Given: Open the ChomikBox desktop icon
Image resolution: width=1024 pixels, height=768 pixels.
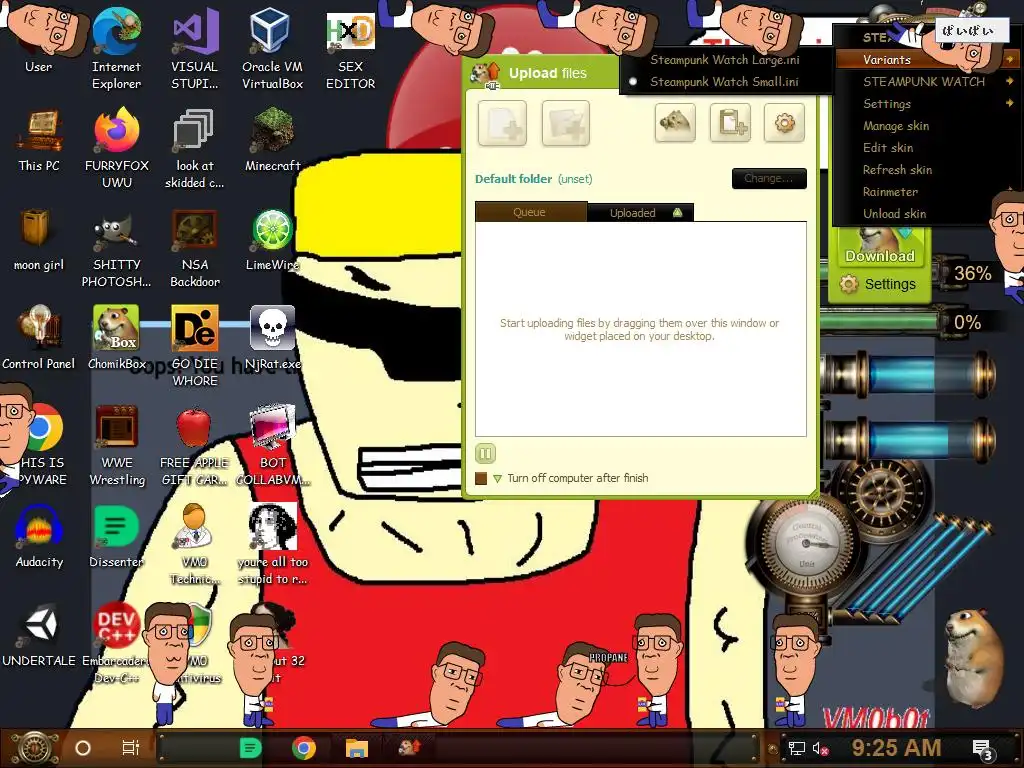Looking at the screenshot, I should point(116,338).
